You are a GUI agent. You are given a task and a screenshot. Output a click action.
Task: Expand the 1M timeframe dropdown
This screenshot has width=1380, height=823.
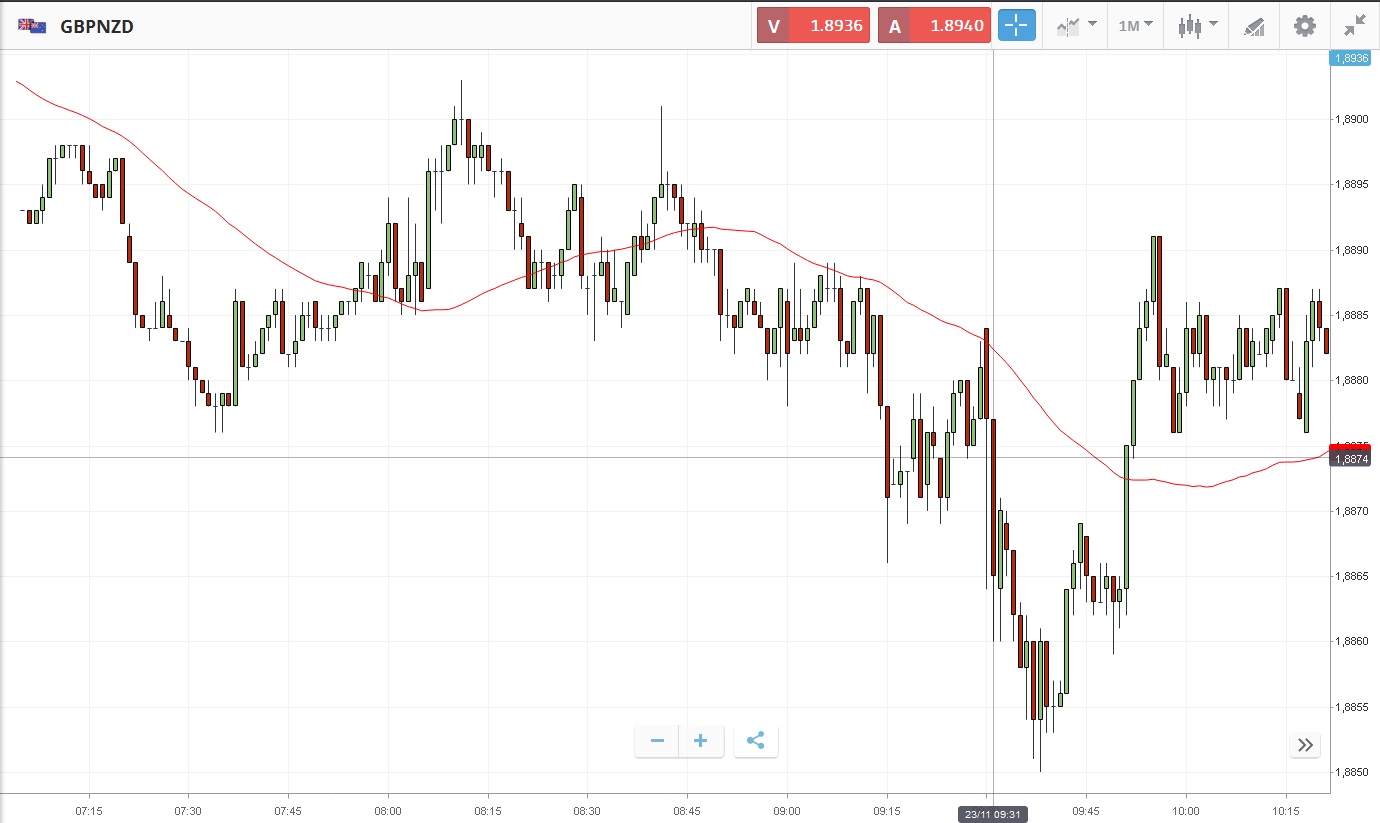pos(1135,26)
